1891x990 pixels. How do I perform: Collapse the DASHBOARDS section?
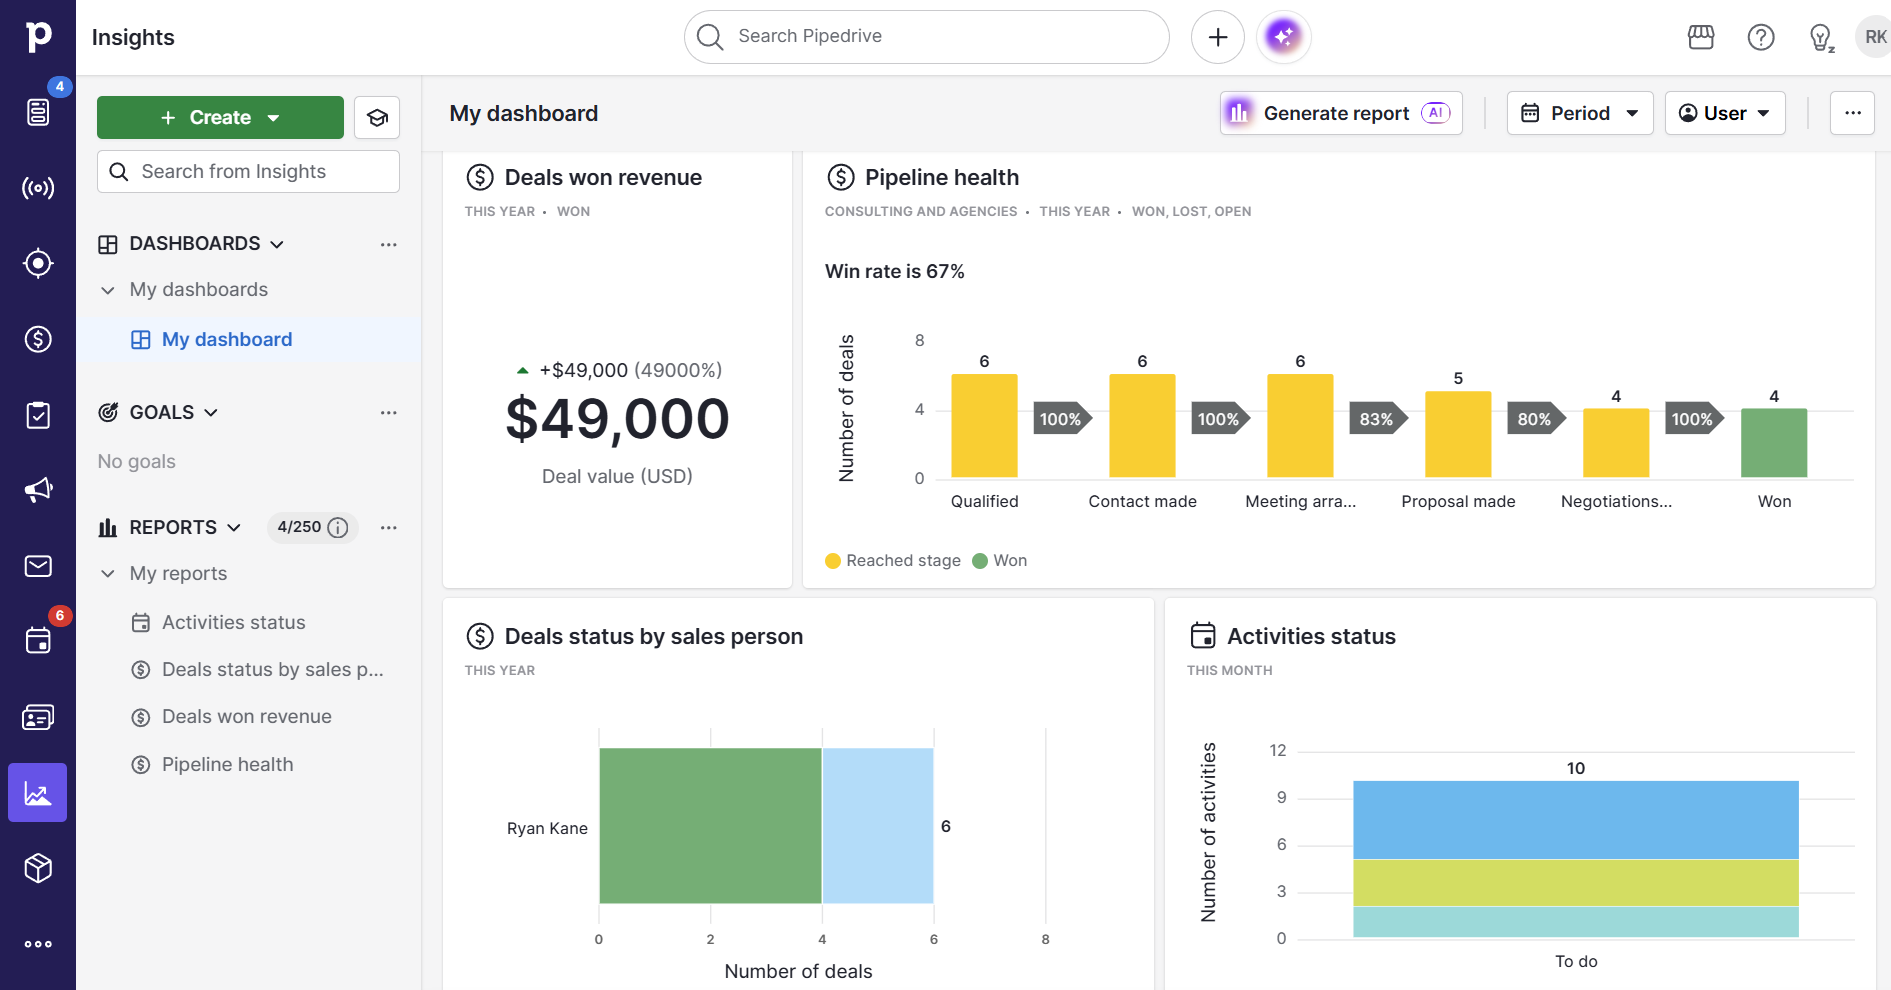(x=277, y=243)
